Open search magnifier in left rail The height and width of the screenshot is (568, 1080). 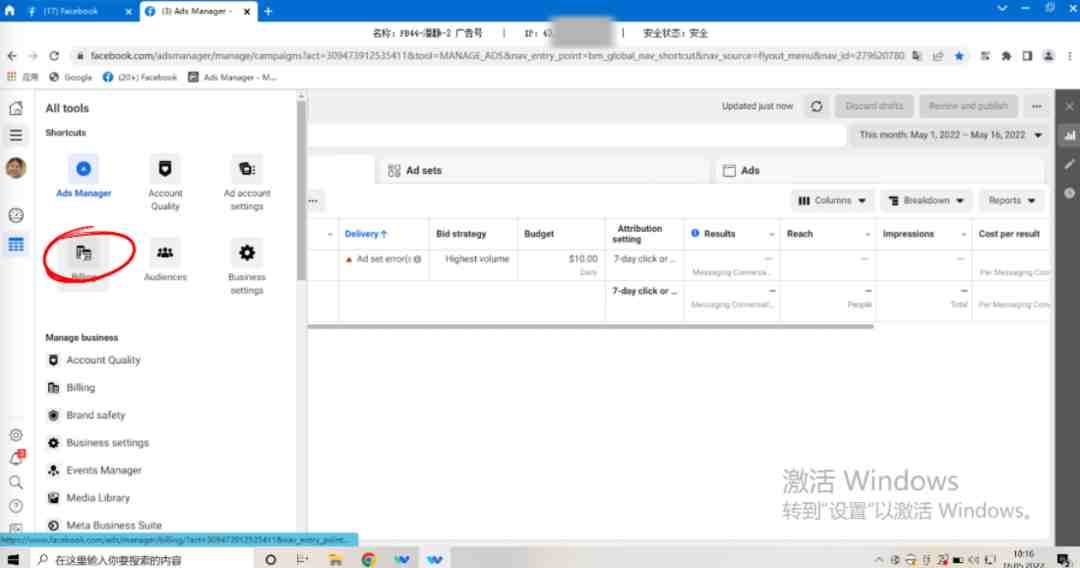pyautogui.click(x=16, y=483)
